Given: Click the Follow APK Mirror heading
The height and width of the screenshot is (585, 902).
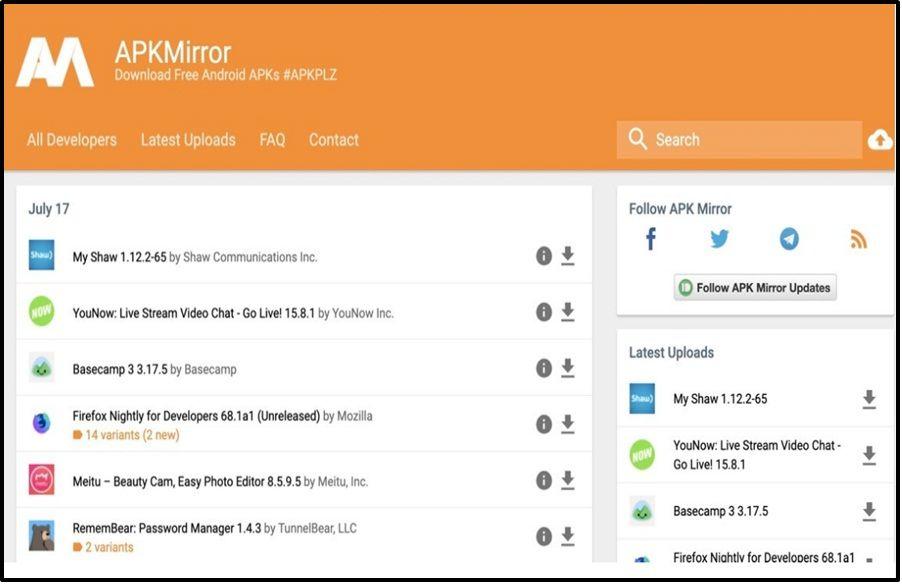Looking at the screenshot, I should click(680, 209).
